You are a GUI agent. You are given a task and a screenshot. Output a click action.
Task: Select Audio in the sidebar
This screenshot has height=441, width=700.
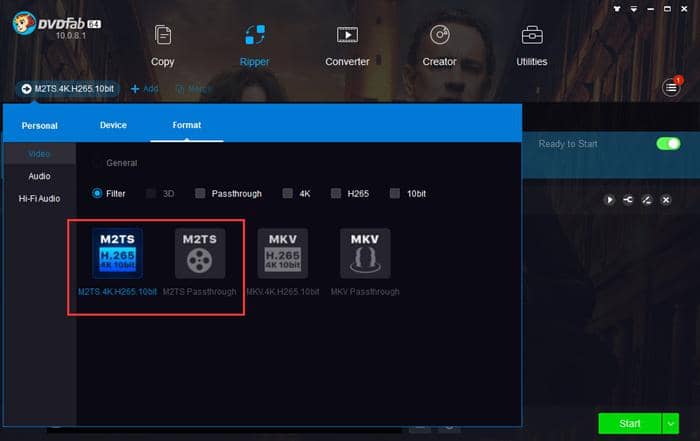pyautogui.click(x=39, y=176)
